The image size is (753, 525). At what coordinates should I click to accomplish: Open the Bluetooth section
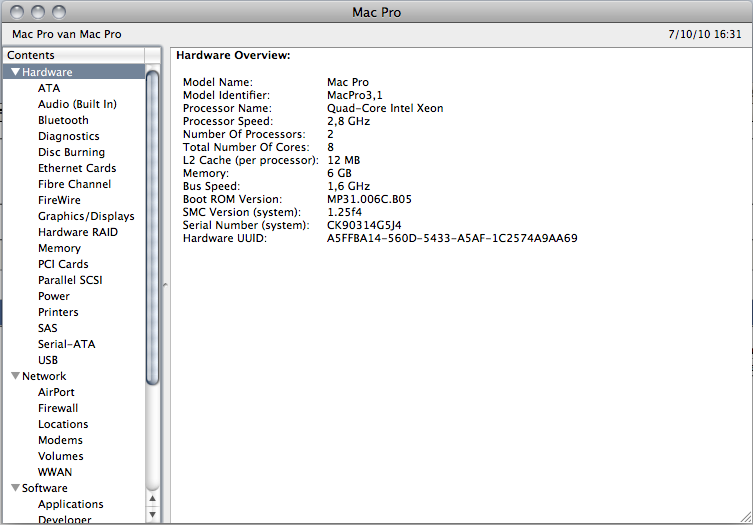pyautogui.click(x=63, y=120)
